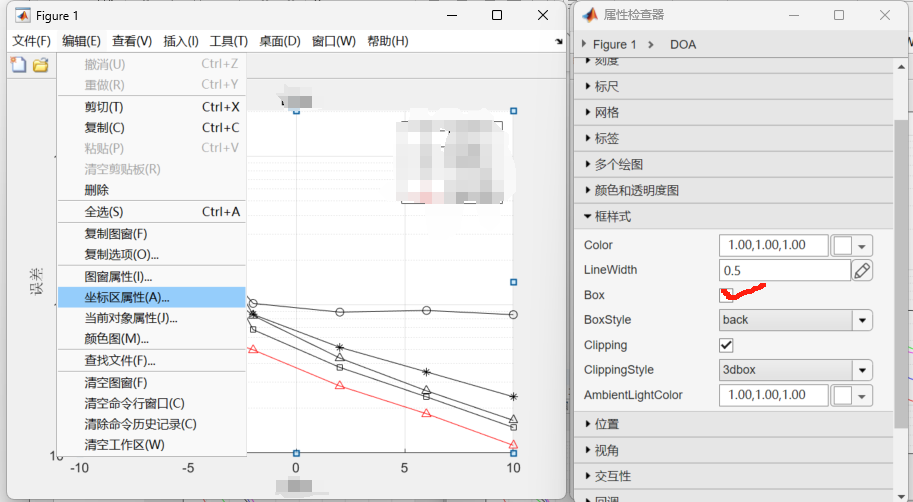This screenshot has width=913, height=502.
Task: Click DOA breadcrumb in inspector
Action: click(683, 45)
